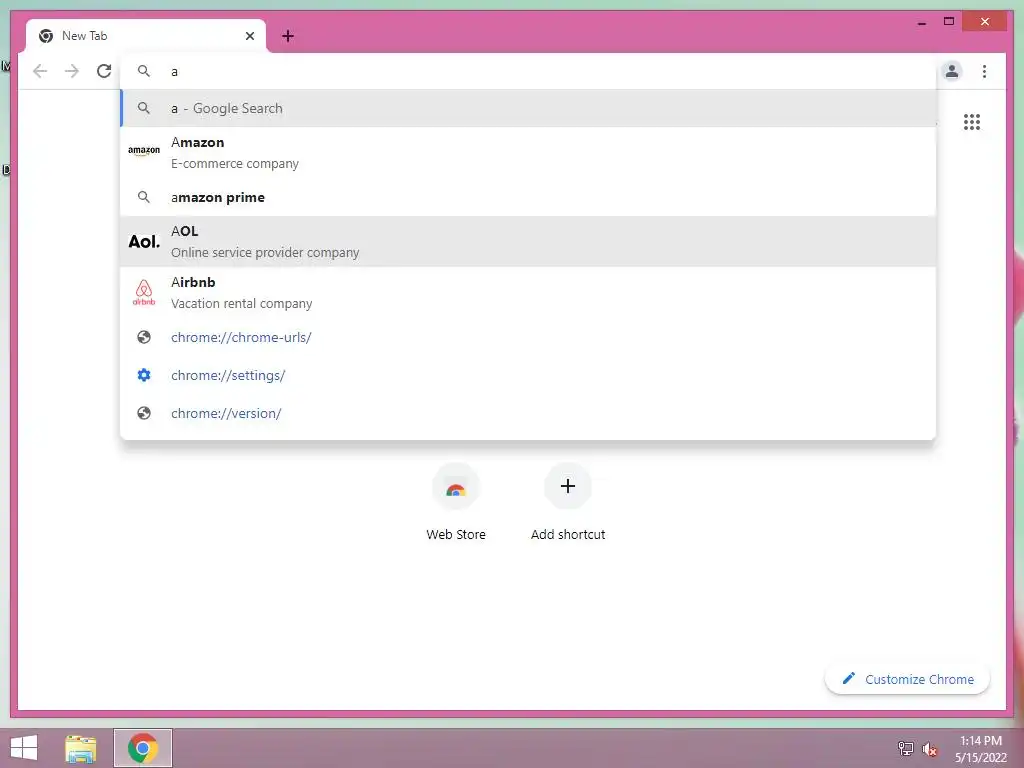Click the blue gear icon beside chrome://settings/

(x=144, y=375)
